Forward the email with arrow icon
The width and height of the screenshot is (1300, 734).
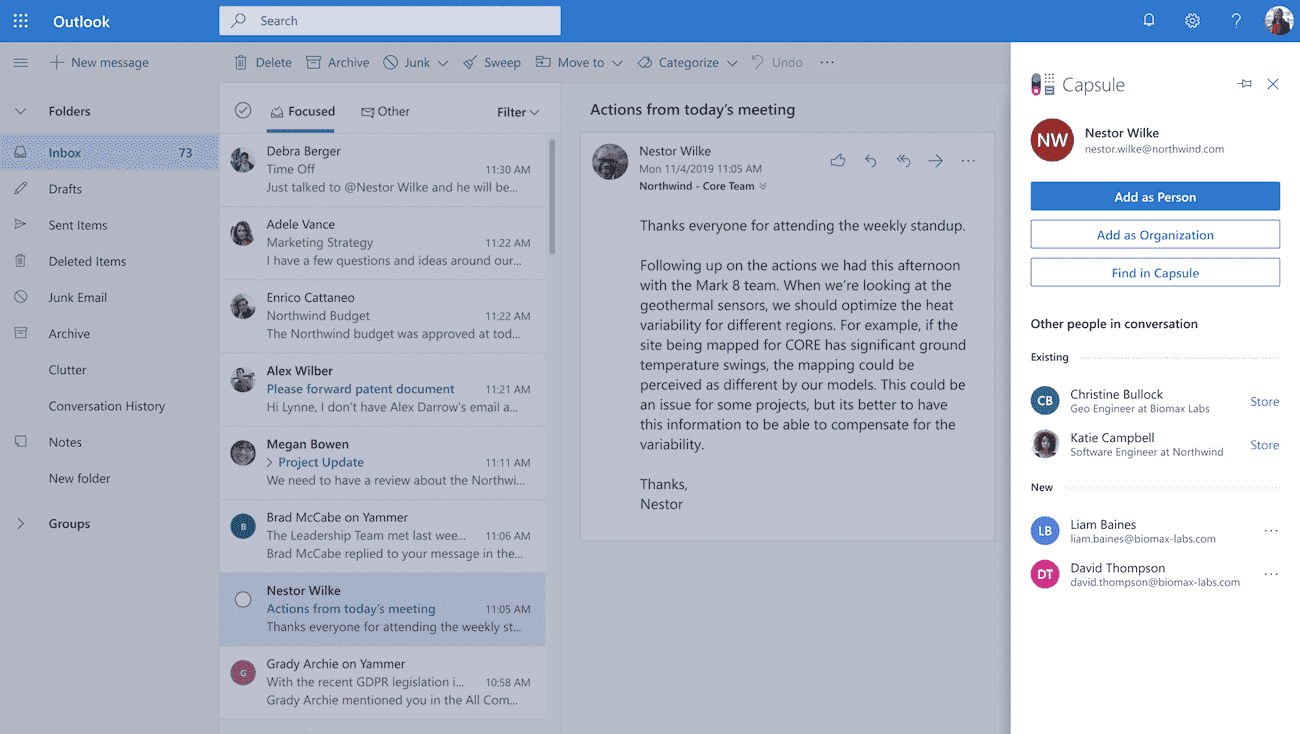pos(936,160)
